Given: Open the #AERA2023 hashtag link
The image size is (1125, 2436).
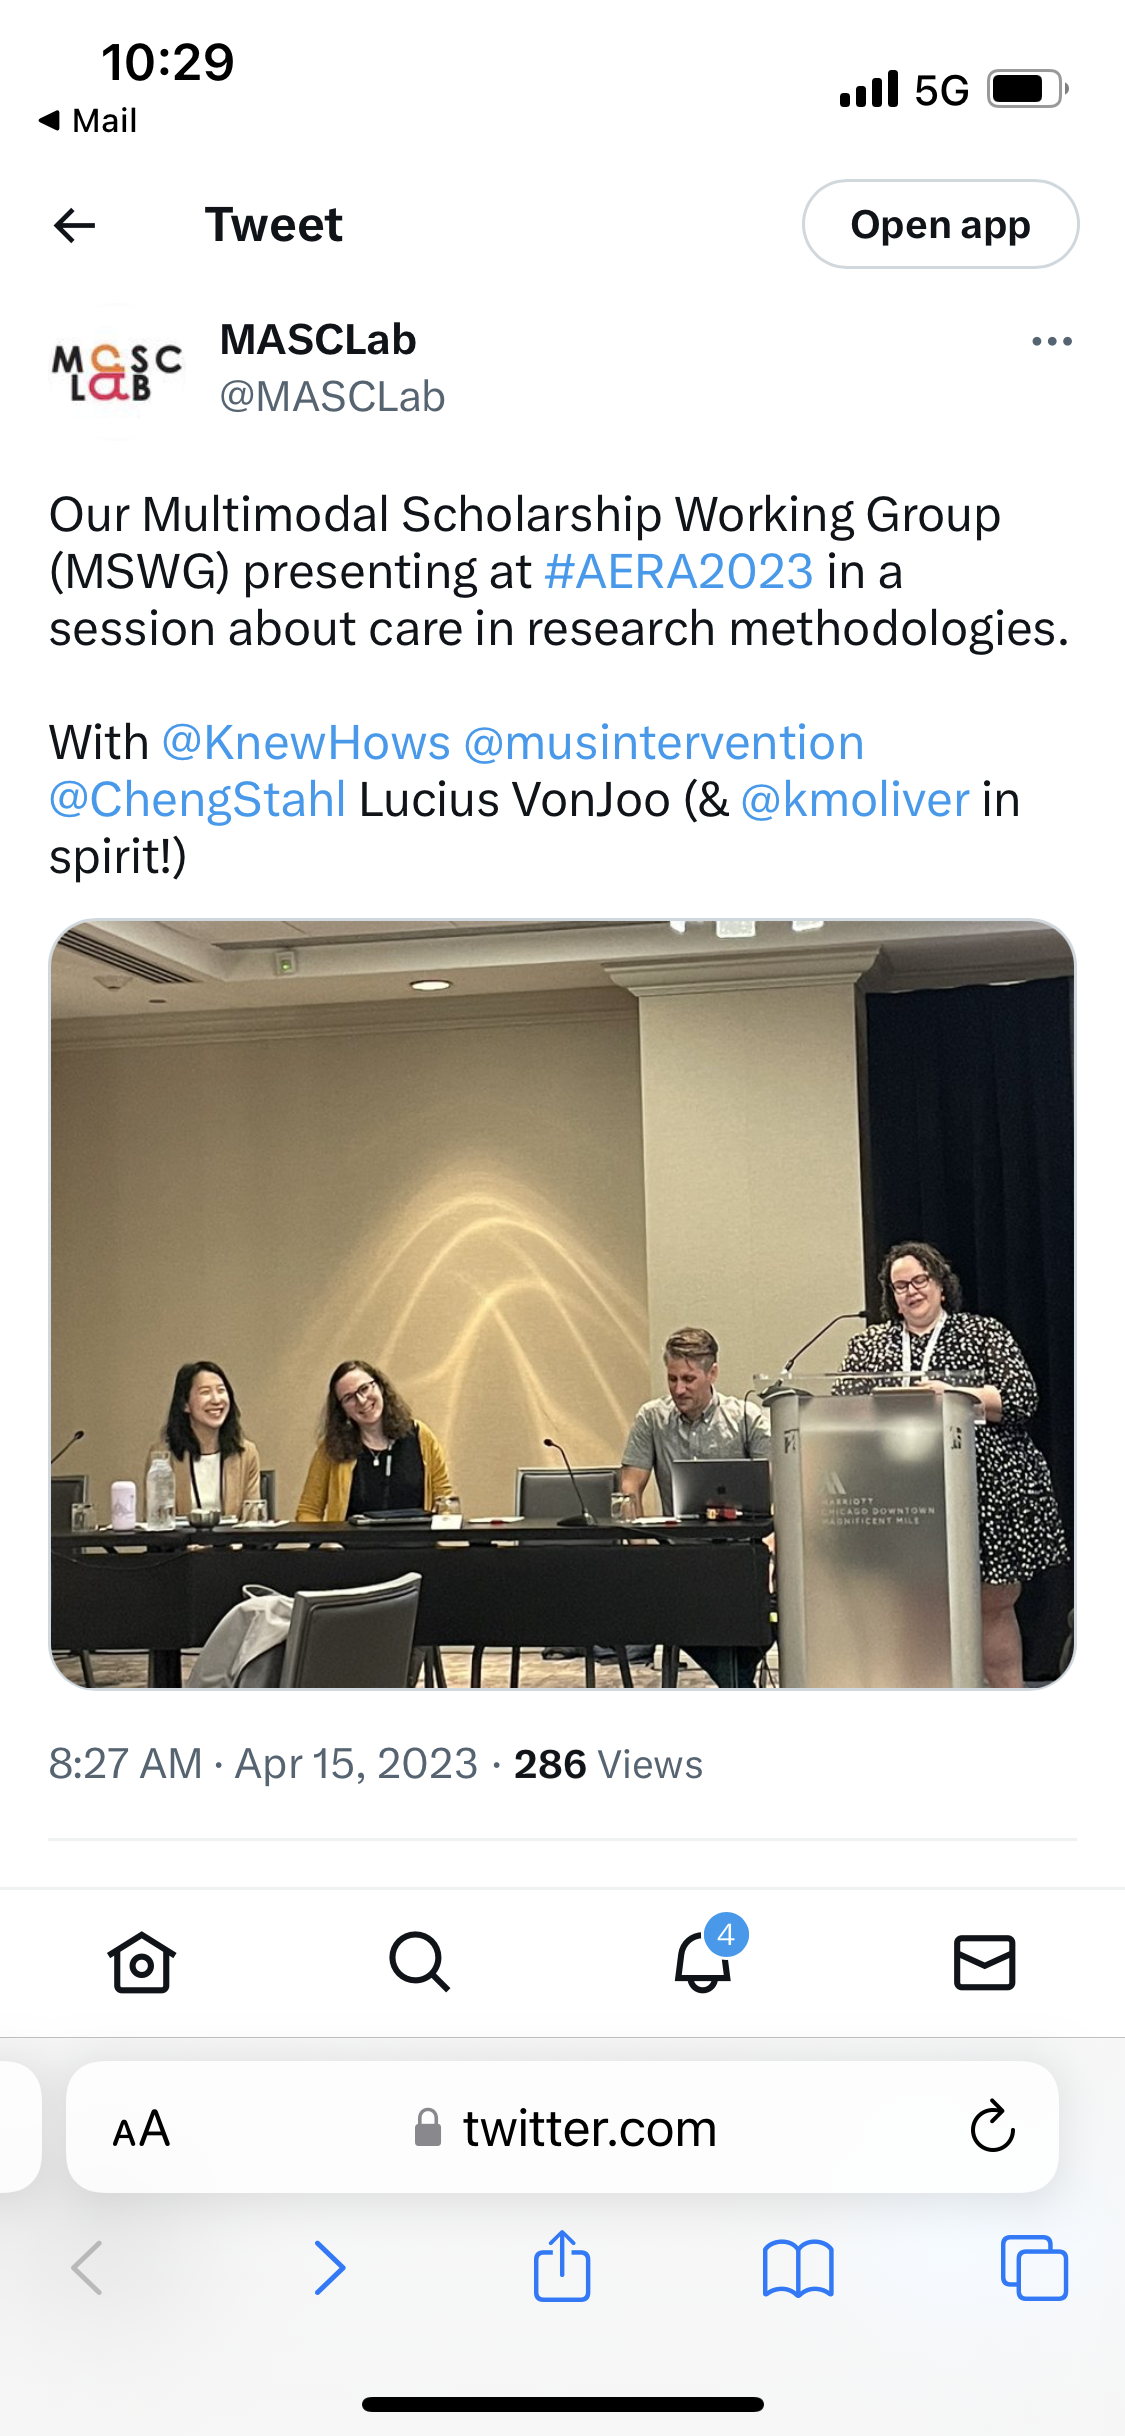Looking at the screenshot, I should coord(679,572).
